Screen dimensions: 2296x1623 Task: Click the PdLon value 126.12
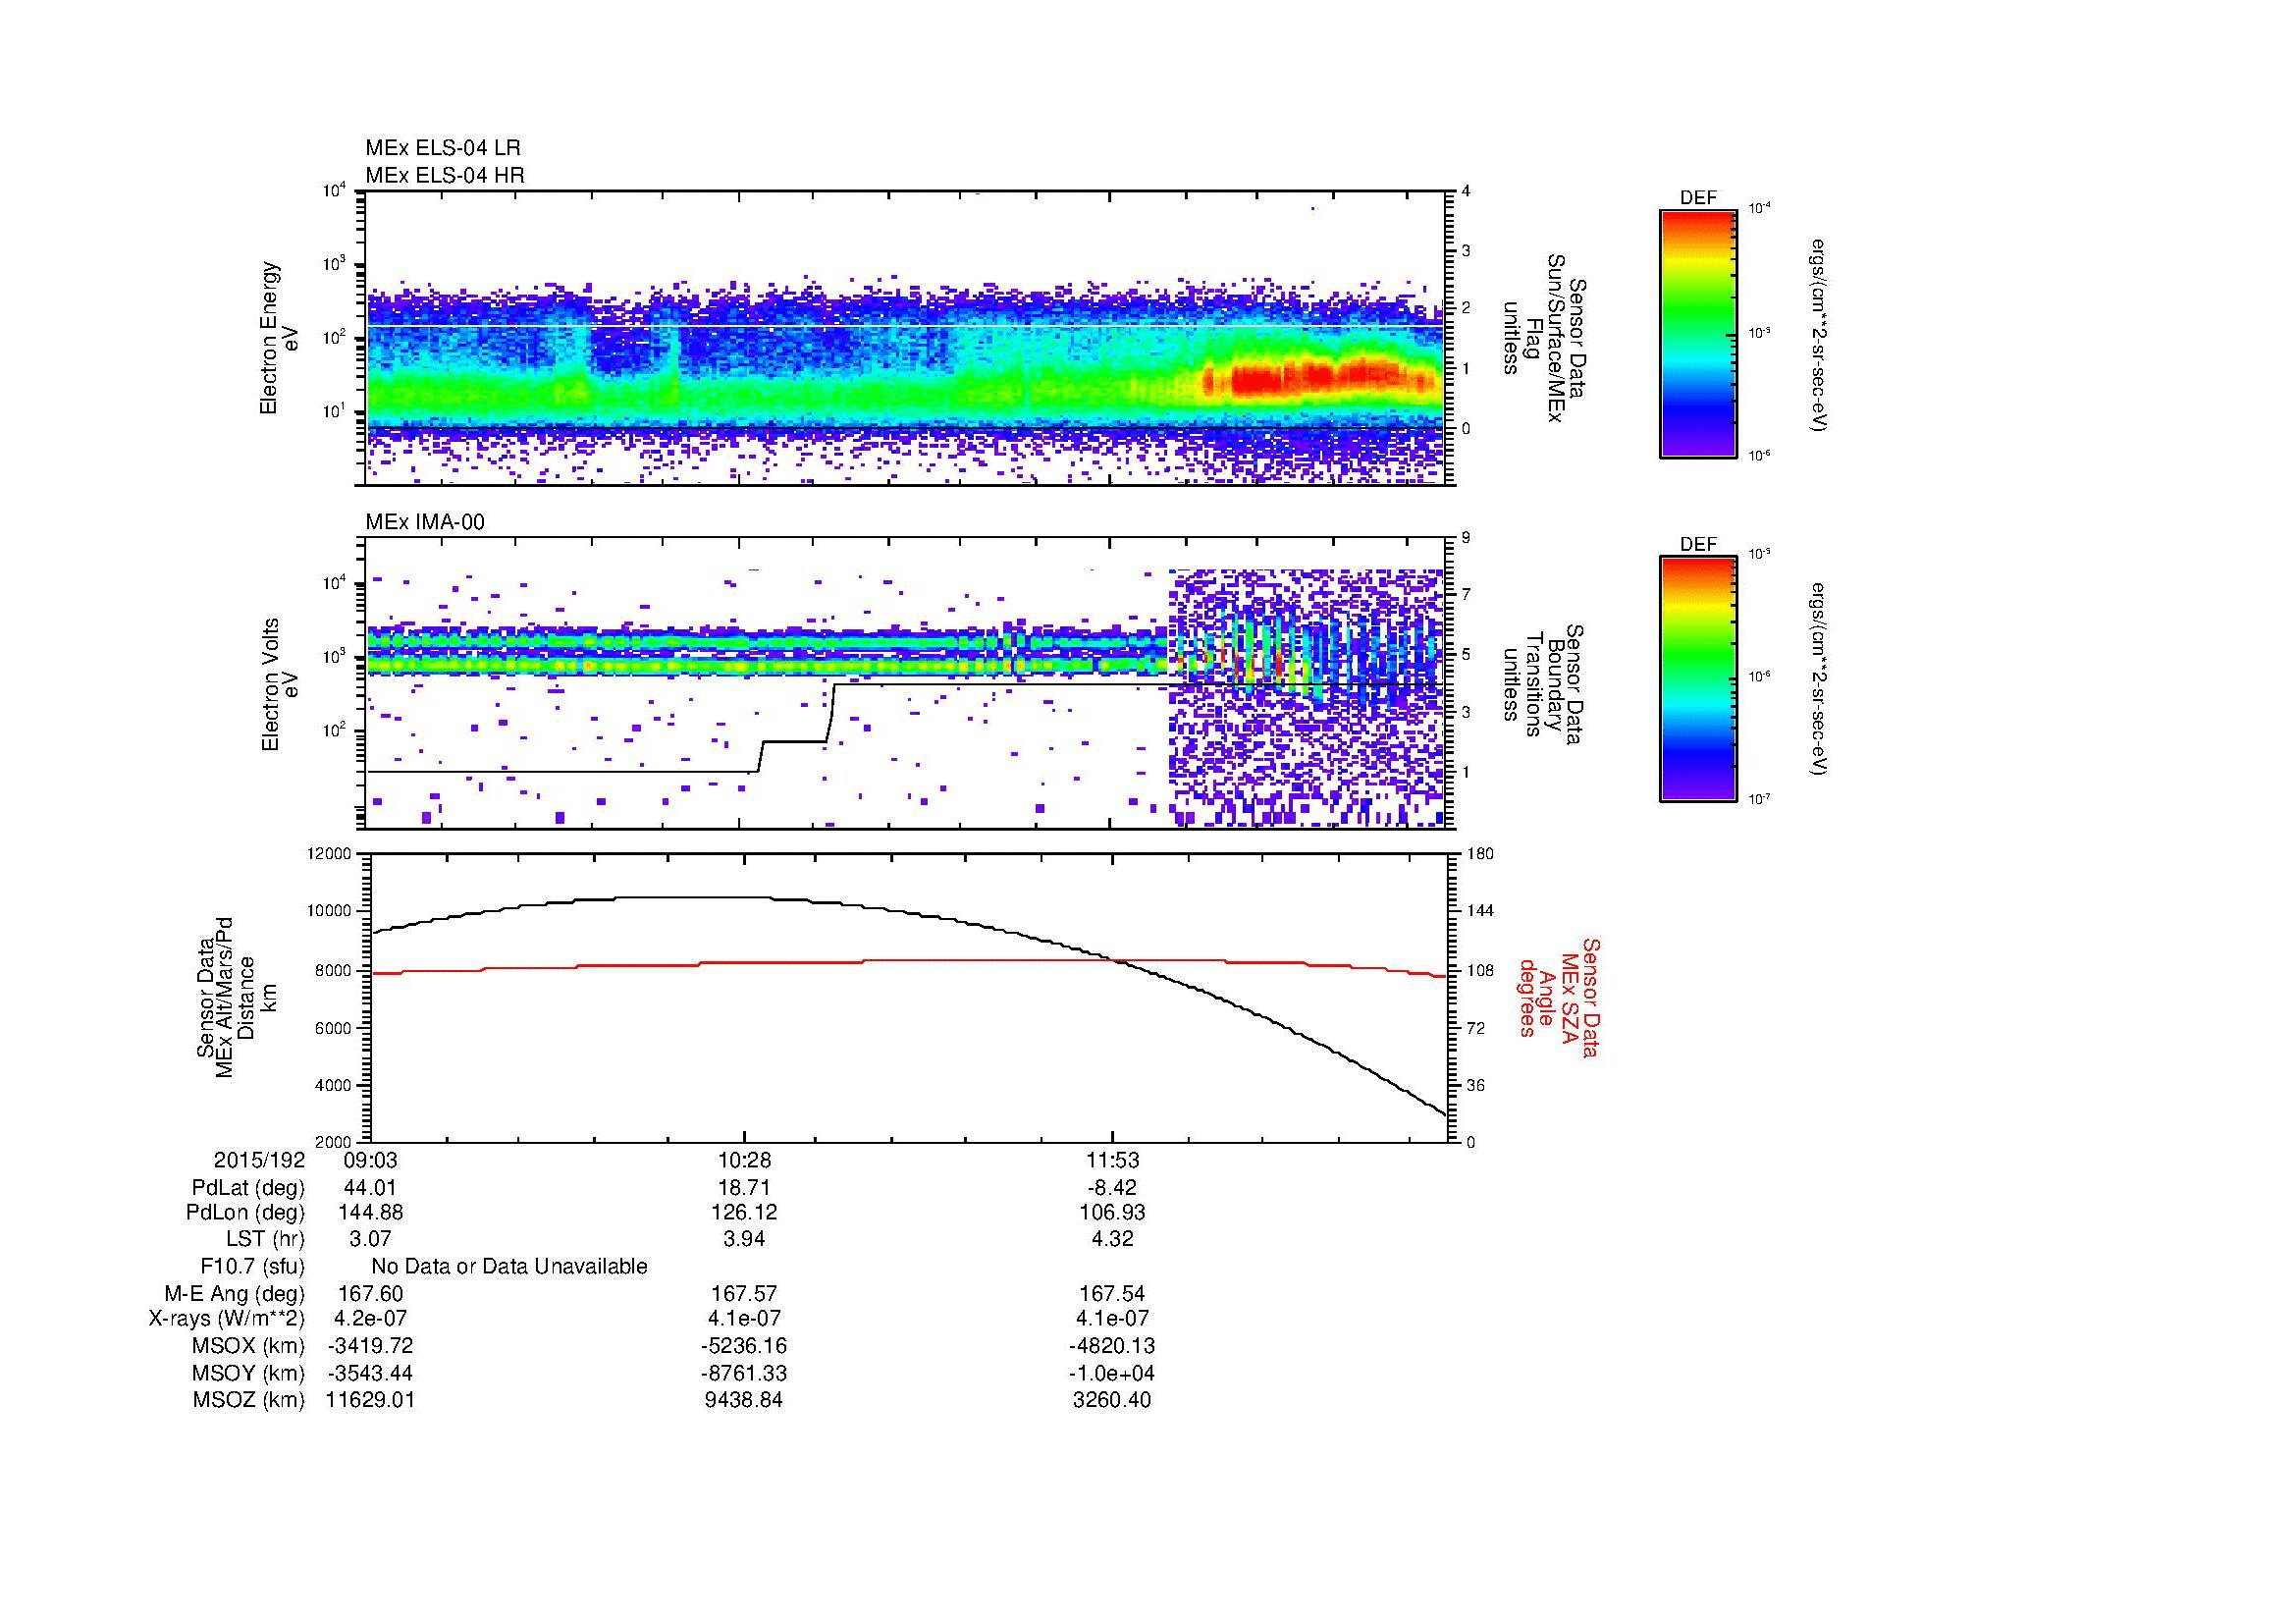pos(744,1213)
